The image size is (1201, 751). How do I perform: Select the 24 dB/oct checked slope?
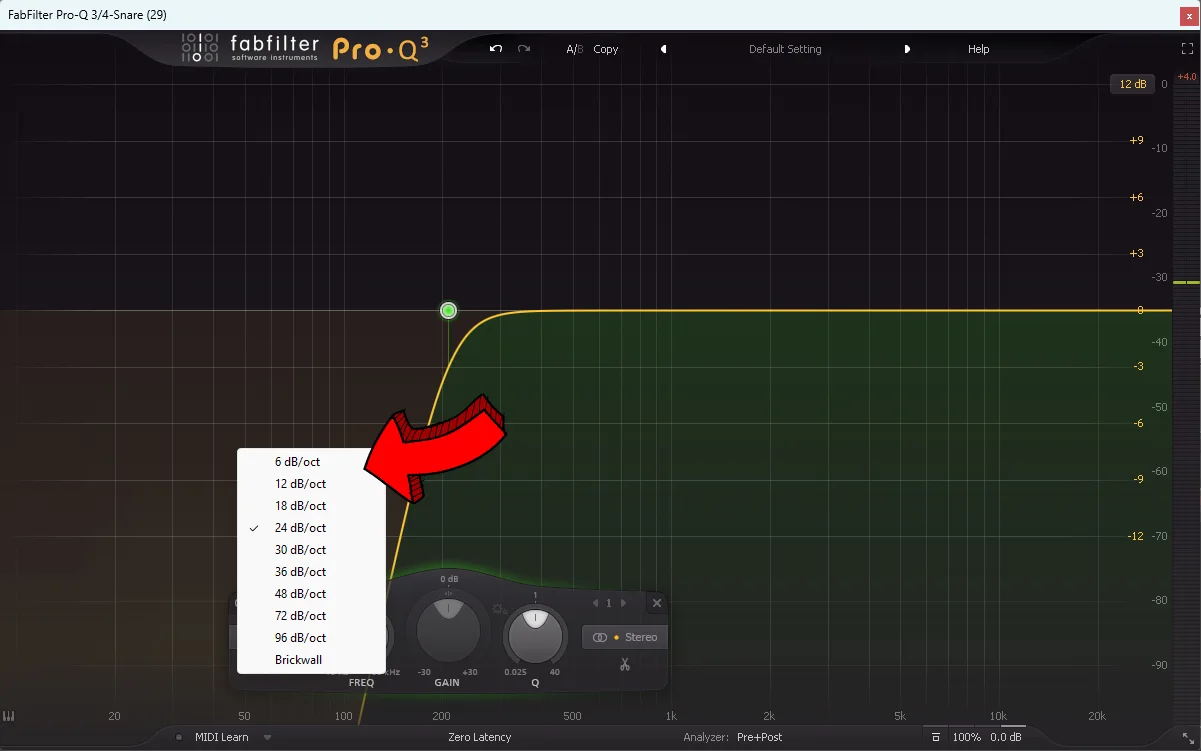(299, 527)
